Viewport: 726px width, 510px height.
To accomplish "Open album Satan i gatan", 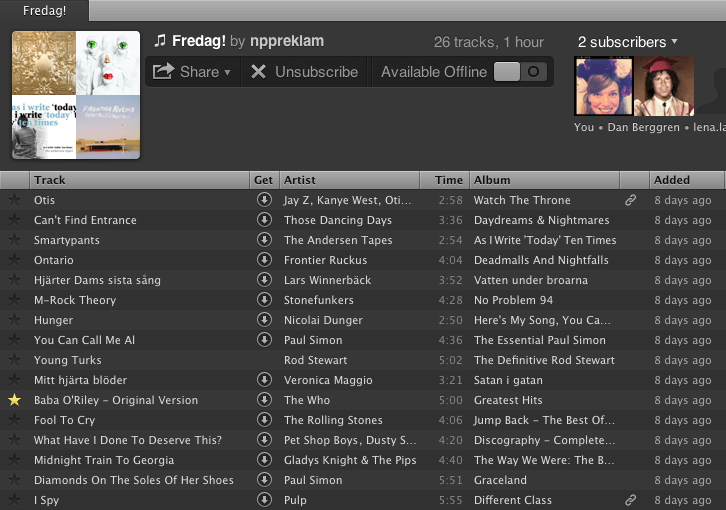I will pos(508,380).
